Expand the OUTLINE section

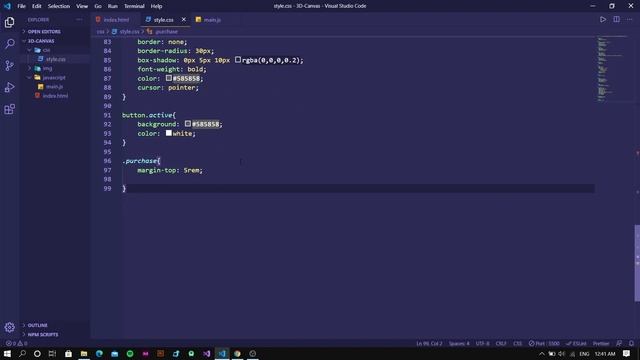pos(38,325)
